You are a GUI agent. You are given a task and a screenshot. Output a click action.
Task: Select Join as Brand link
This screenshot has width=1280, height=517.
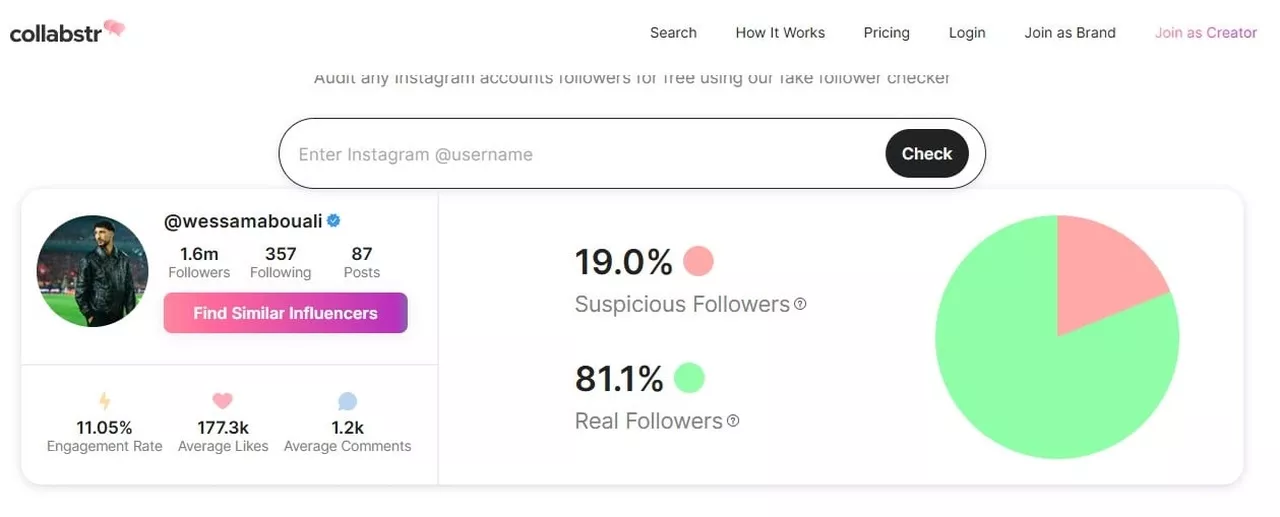tap(1069, 33)
